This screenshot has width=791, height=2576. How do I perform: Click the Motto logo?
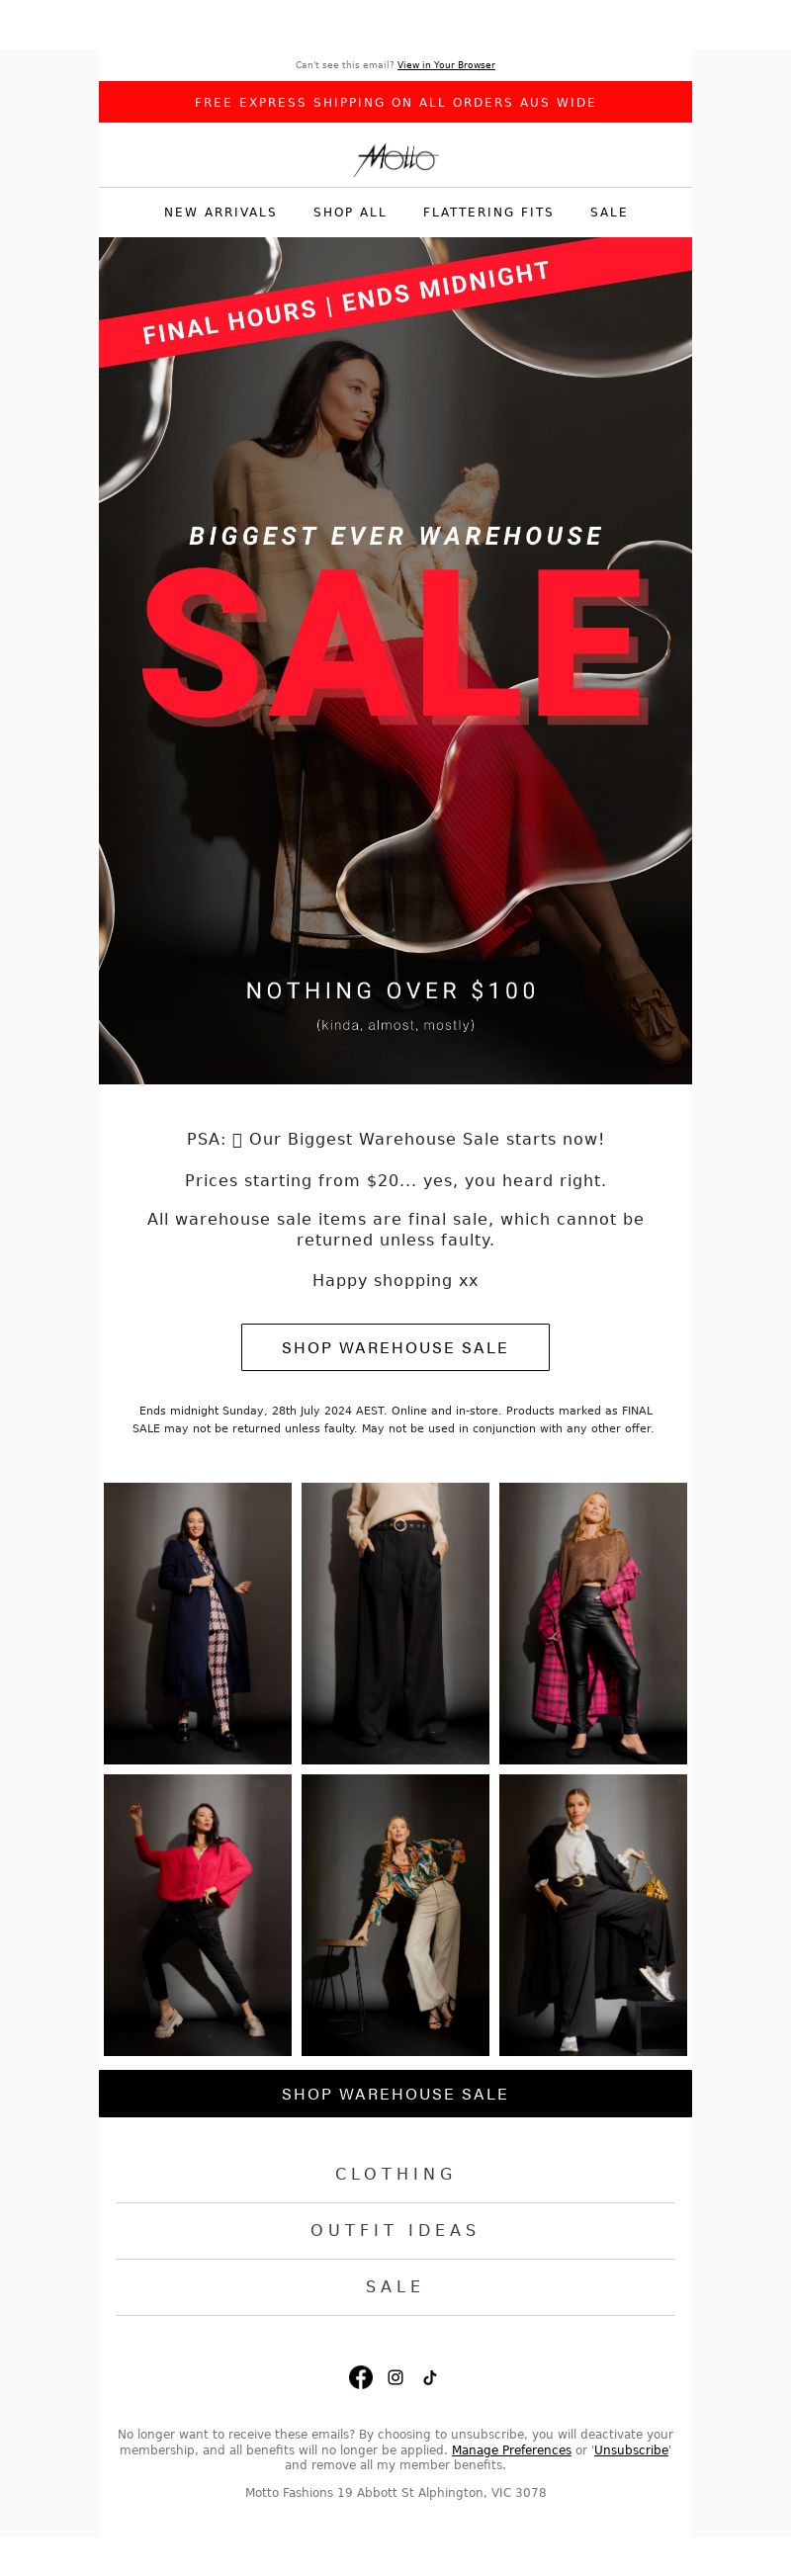(396, 159)
